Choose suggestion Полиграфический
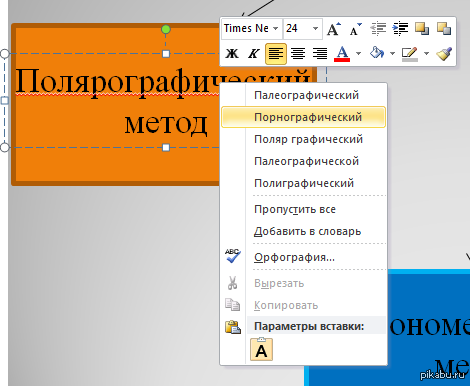Image resolution: width=470 pixels, height=386 pixels. tap(304, 183)
